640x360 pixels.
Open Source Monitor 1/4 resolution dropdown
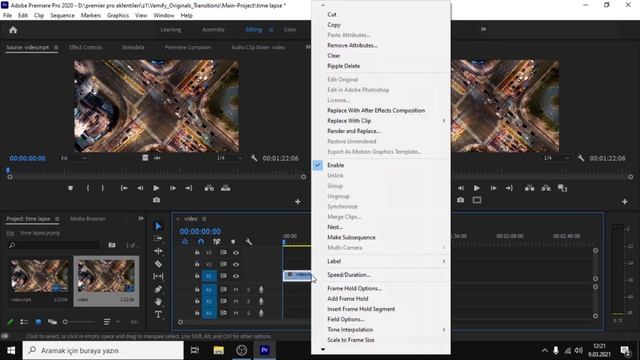tap(229, 158)
